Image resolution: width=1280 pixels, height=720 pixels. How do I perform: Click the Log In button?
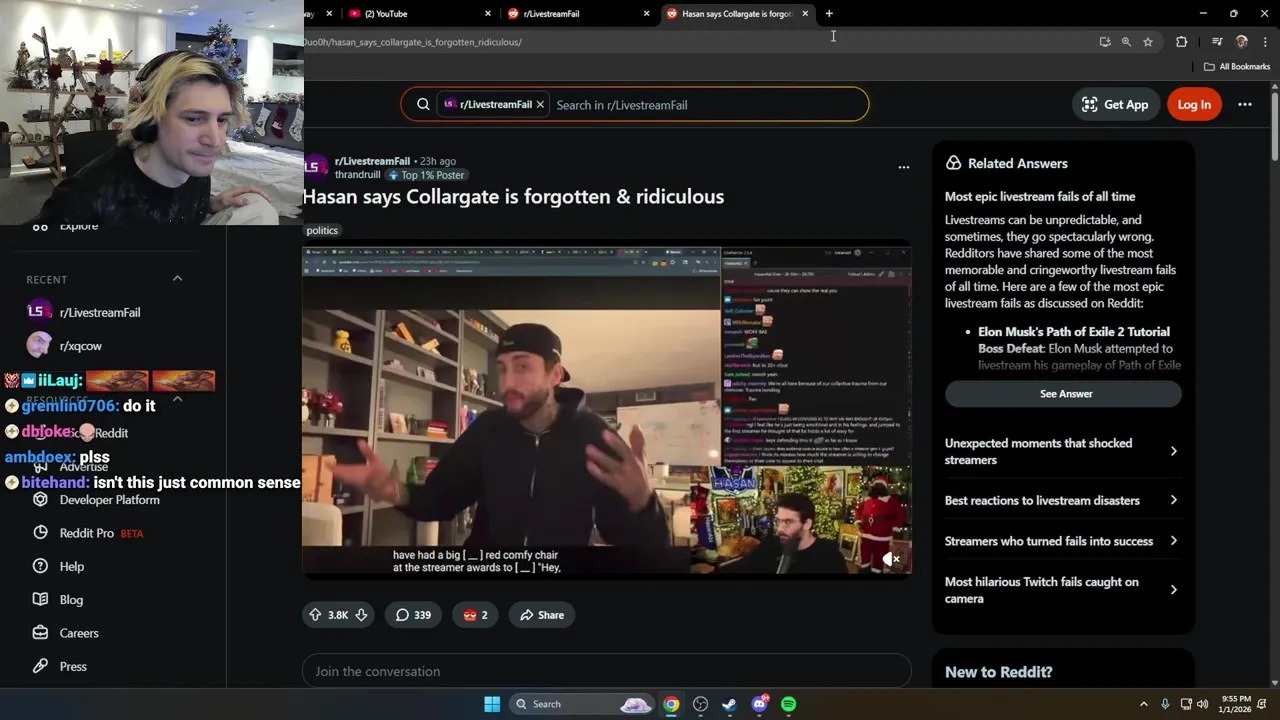[1194, 104]
